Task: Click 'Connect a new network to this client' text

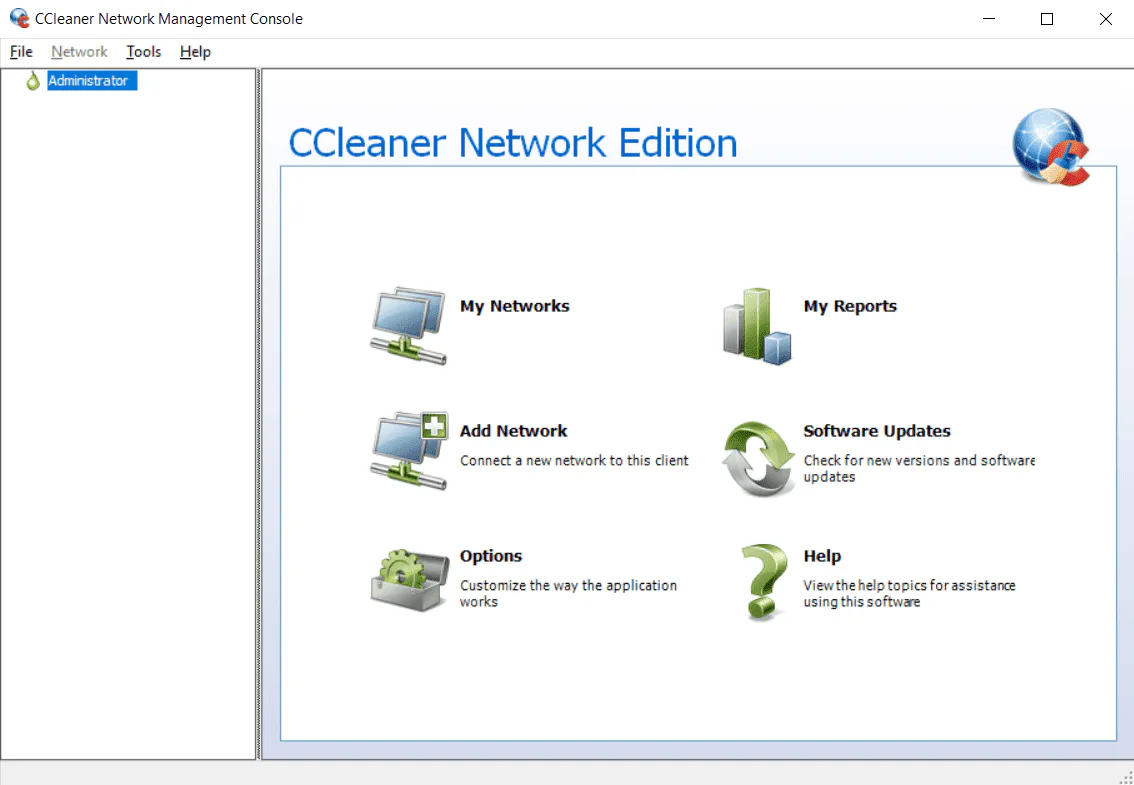Action: click(574, 461)
